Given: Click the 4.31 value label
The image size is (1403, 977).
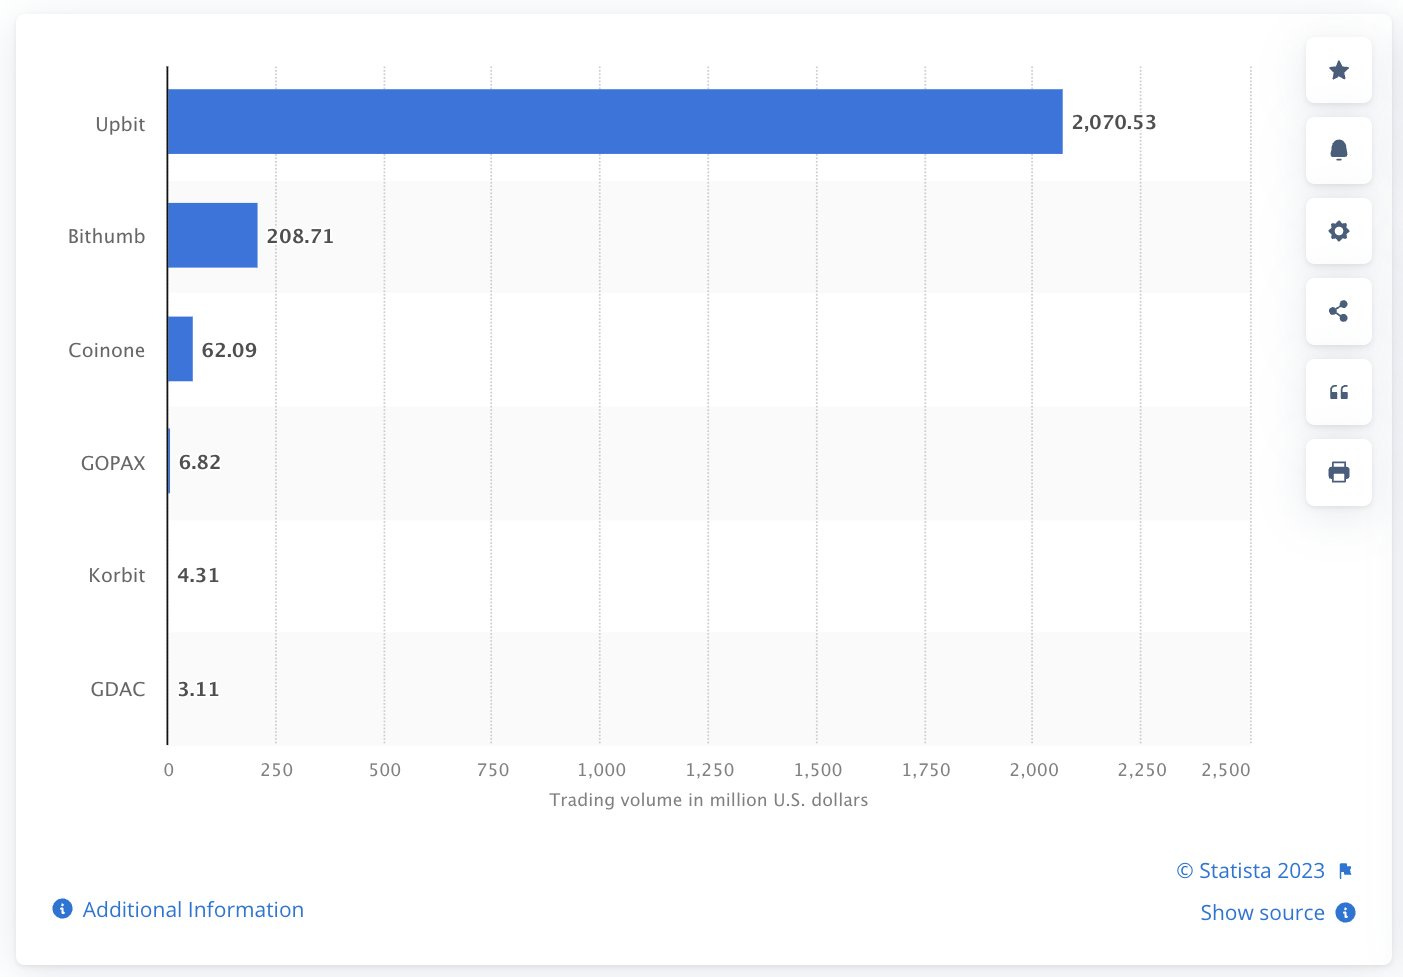Looking at the screenshot, I should (198, 575).
